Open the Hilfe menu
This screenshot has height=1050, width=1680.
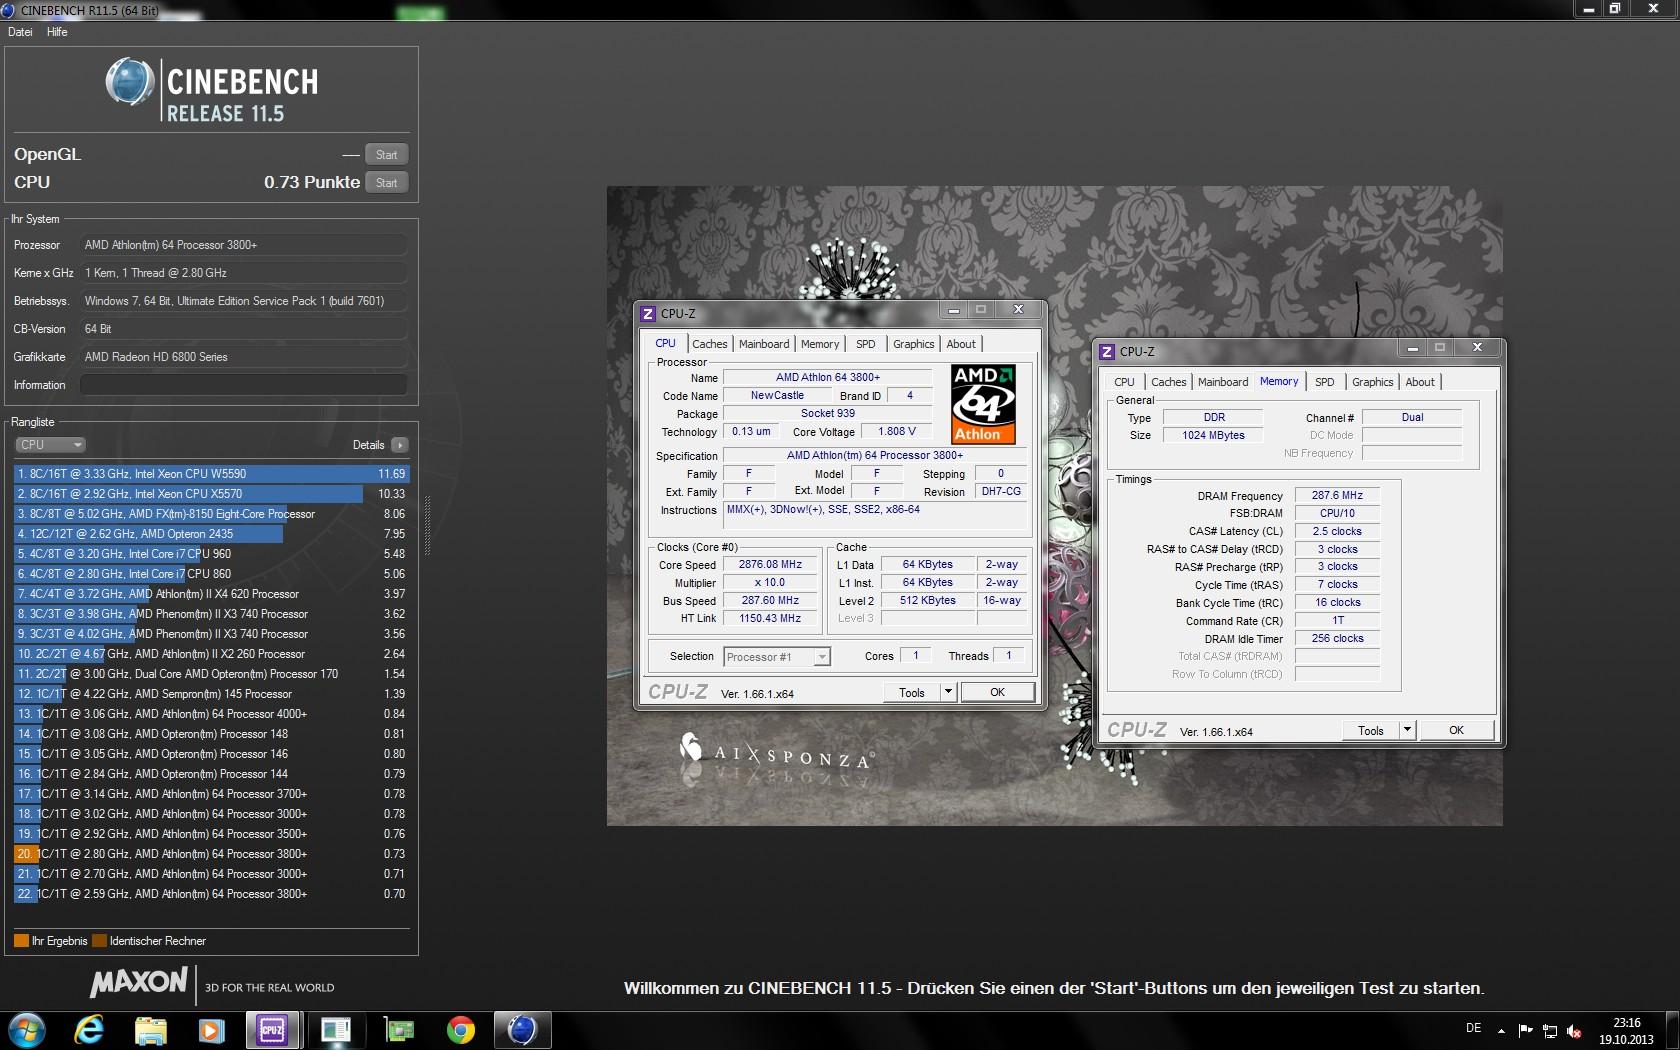[x=57, y=32]
